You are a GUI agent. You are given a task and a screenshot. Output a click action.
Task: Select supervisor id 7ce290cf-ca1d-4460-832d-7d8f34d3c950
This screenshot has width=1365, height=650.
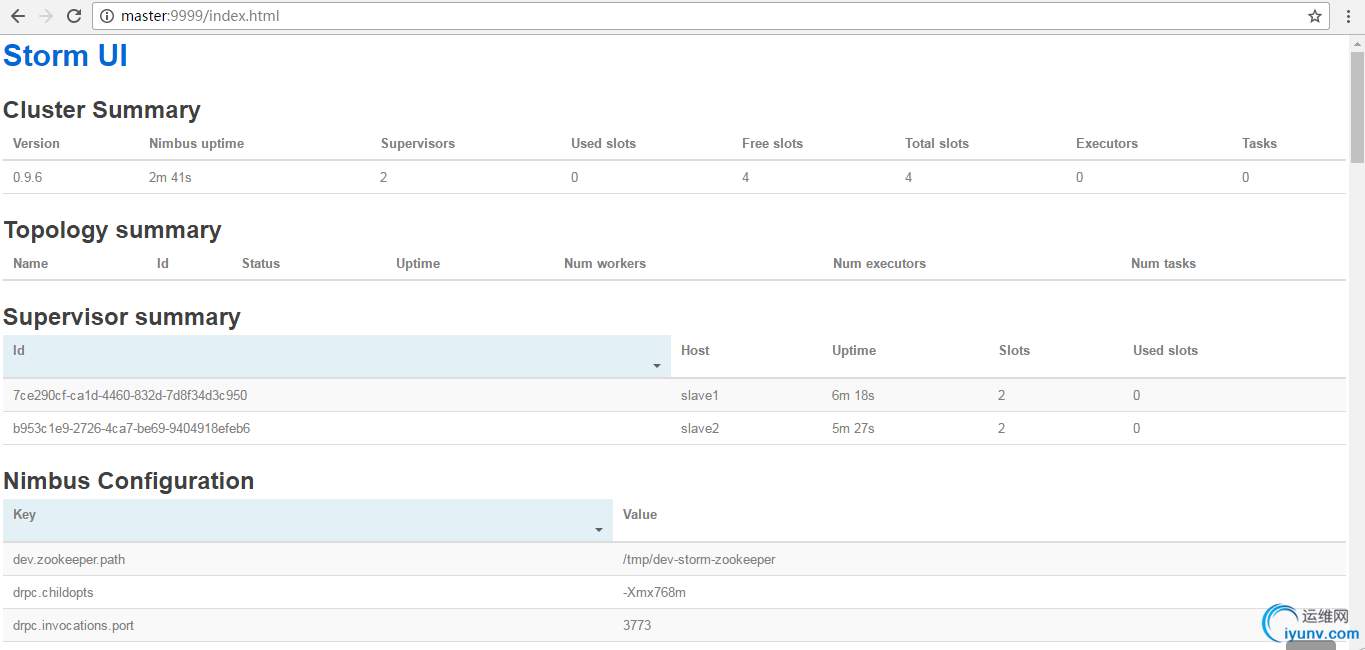pos(130,395)
